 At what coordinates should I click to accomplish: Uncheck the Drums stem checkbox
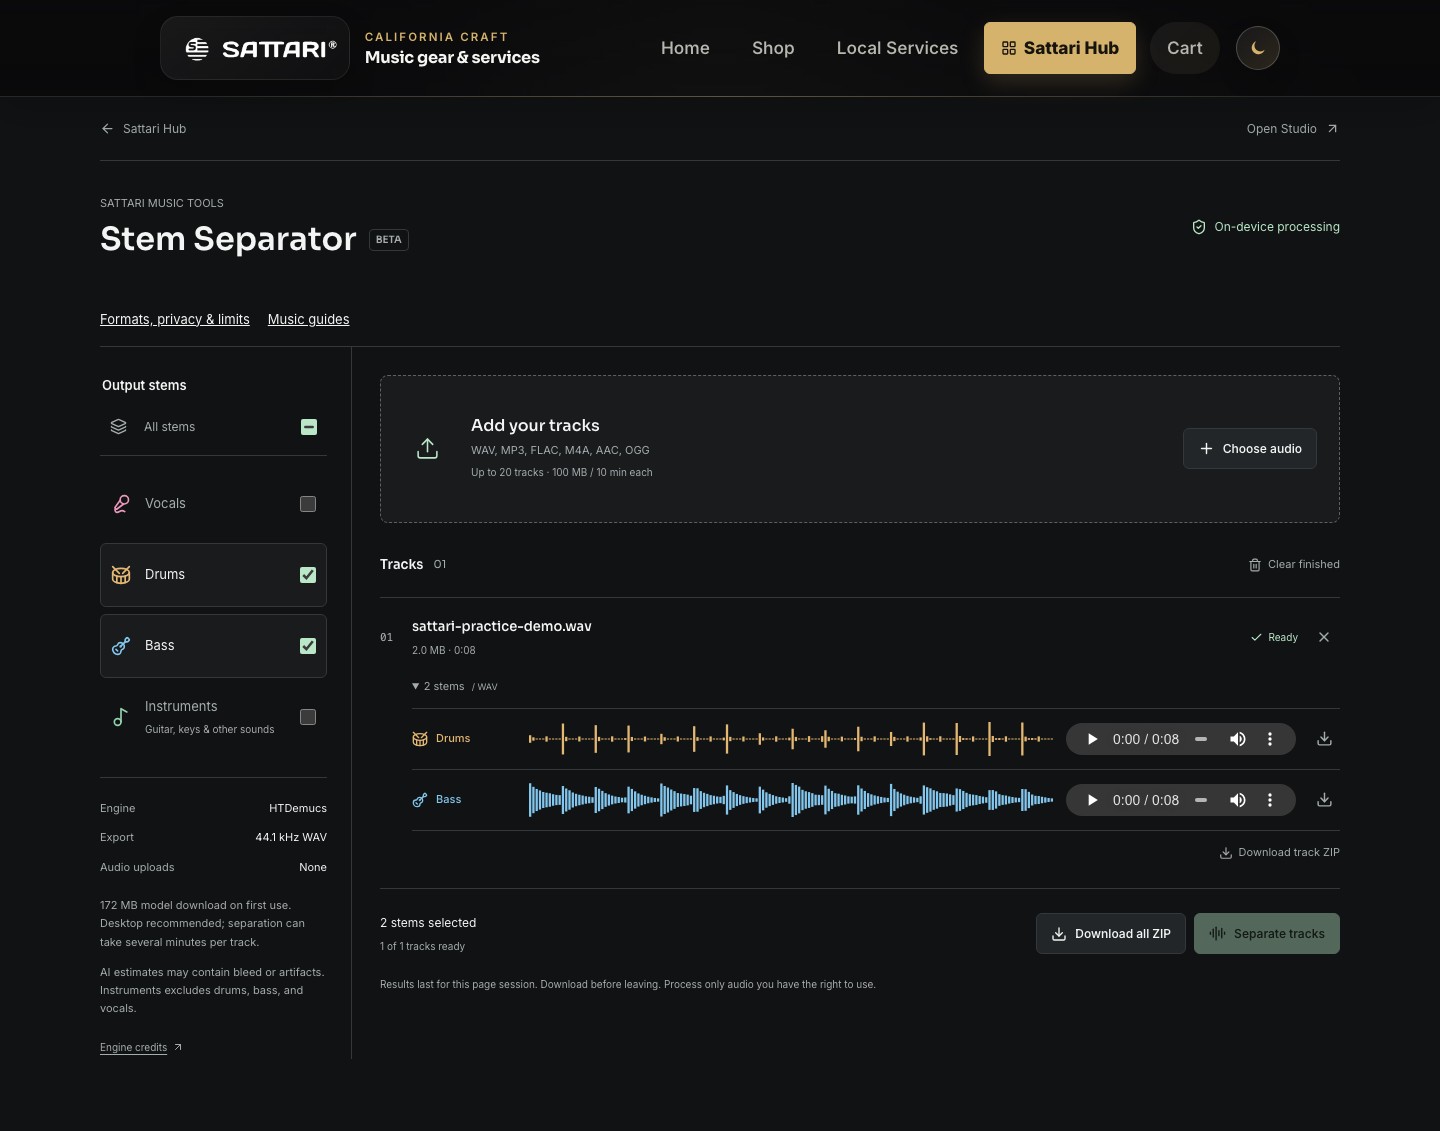point(308,575)
